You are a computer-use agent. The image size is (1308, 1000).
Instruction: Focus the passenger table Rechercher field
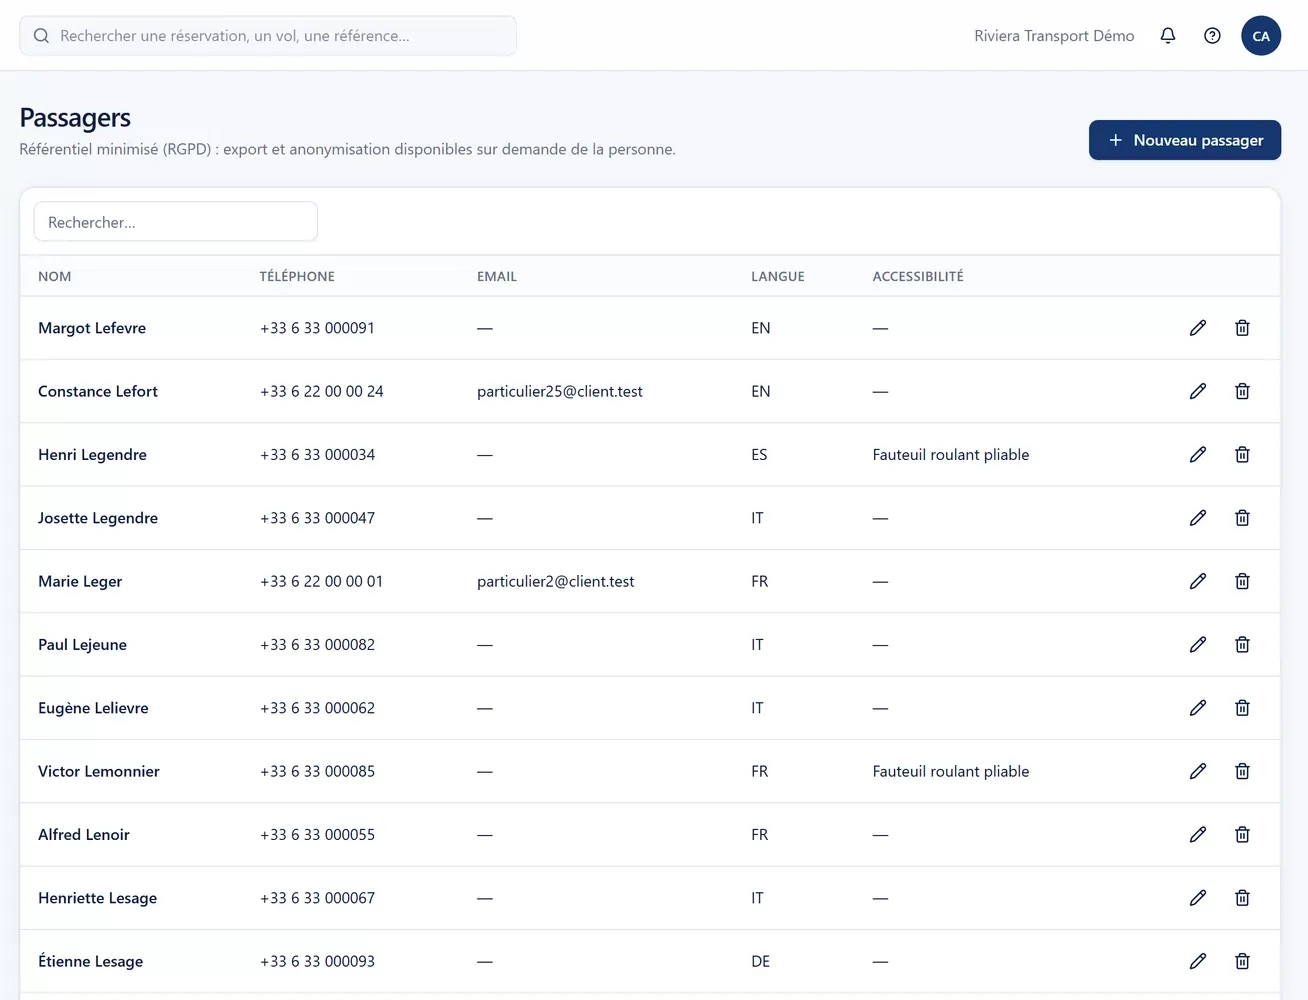[x=176, y=222]
